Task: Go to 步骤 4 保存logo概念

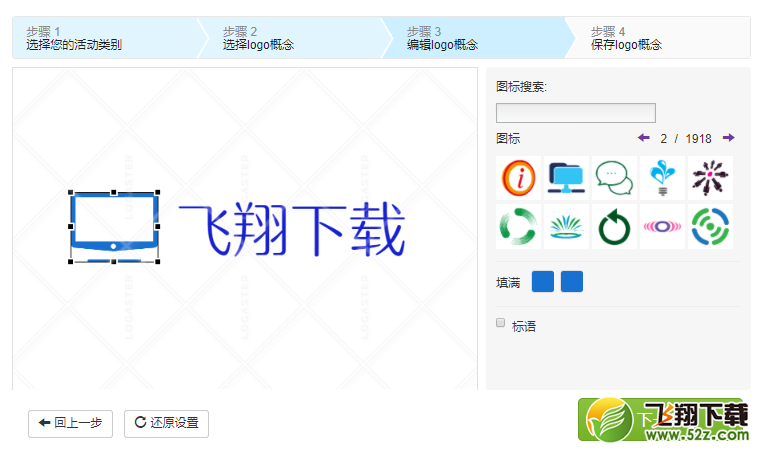Action: [x=660, y=38]
